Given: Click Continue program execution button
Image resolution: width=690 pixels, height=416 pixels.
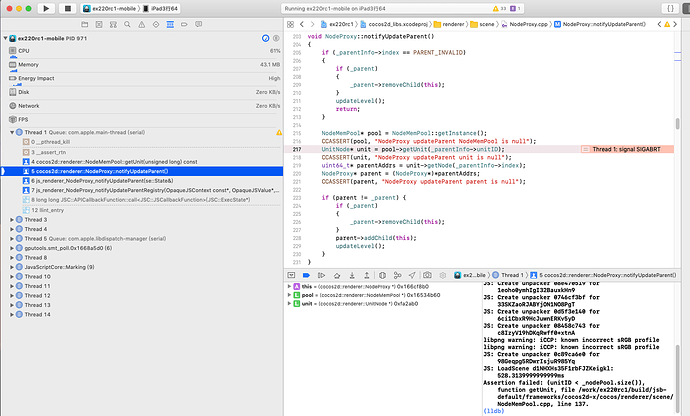Looking at the screenshot, I should pos(322,275).
